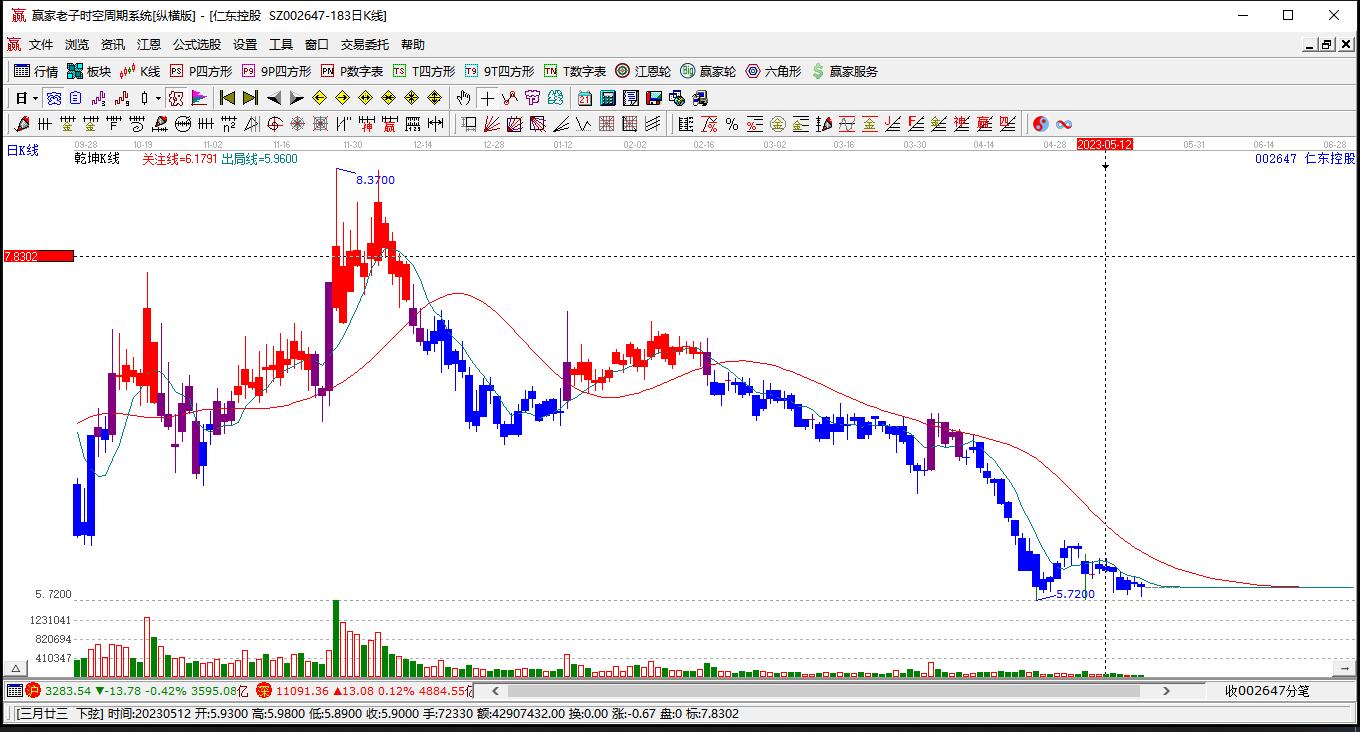
Task: Expand volume panel with small triangle button
Action: (15, 668)
